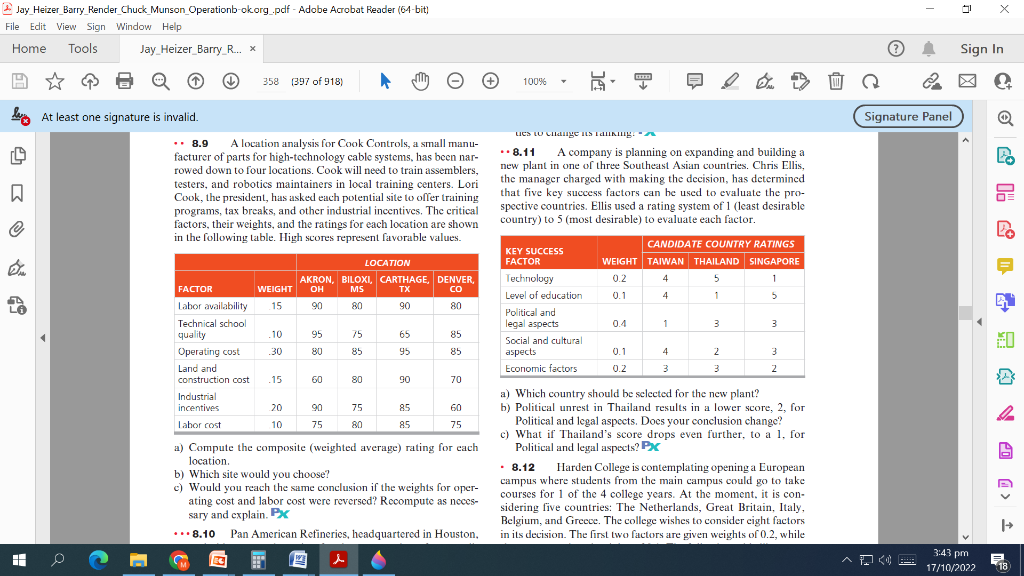Open Attachments paperclip panel
The width and height of the screenshot is (1024, 576).
click(17, 229)
